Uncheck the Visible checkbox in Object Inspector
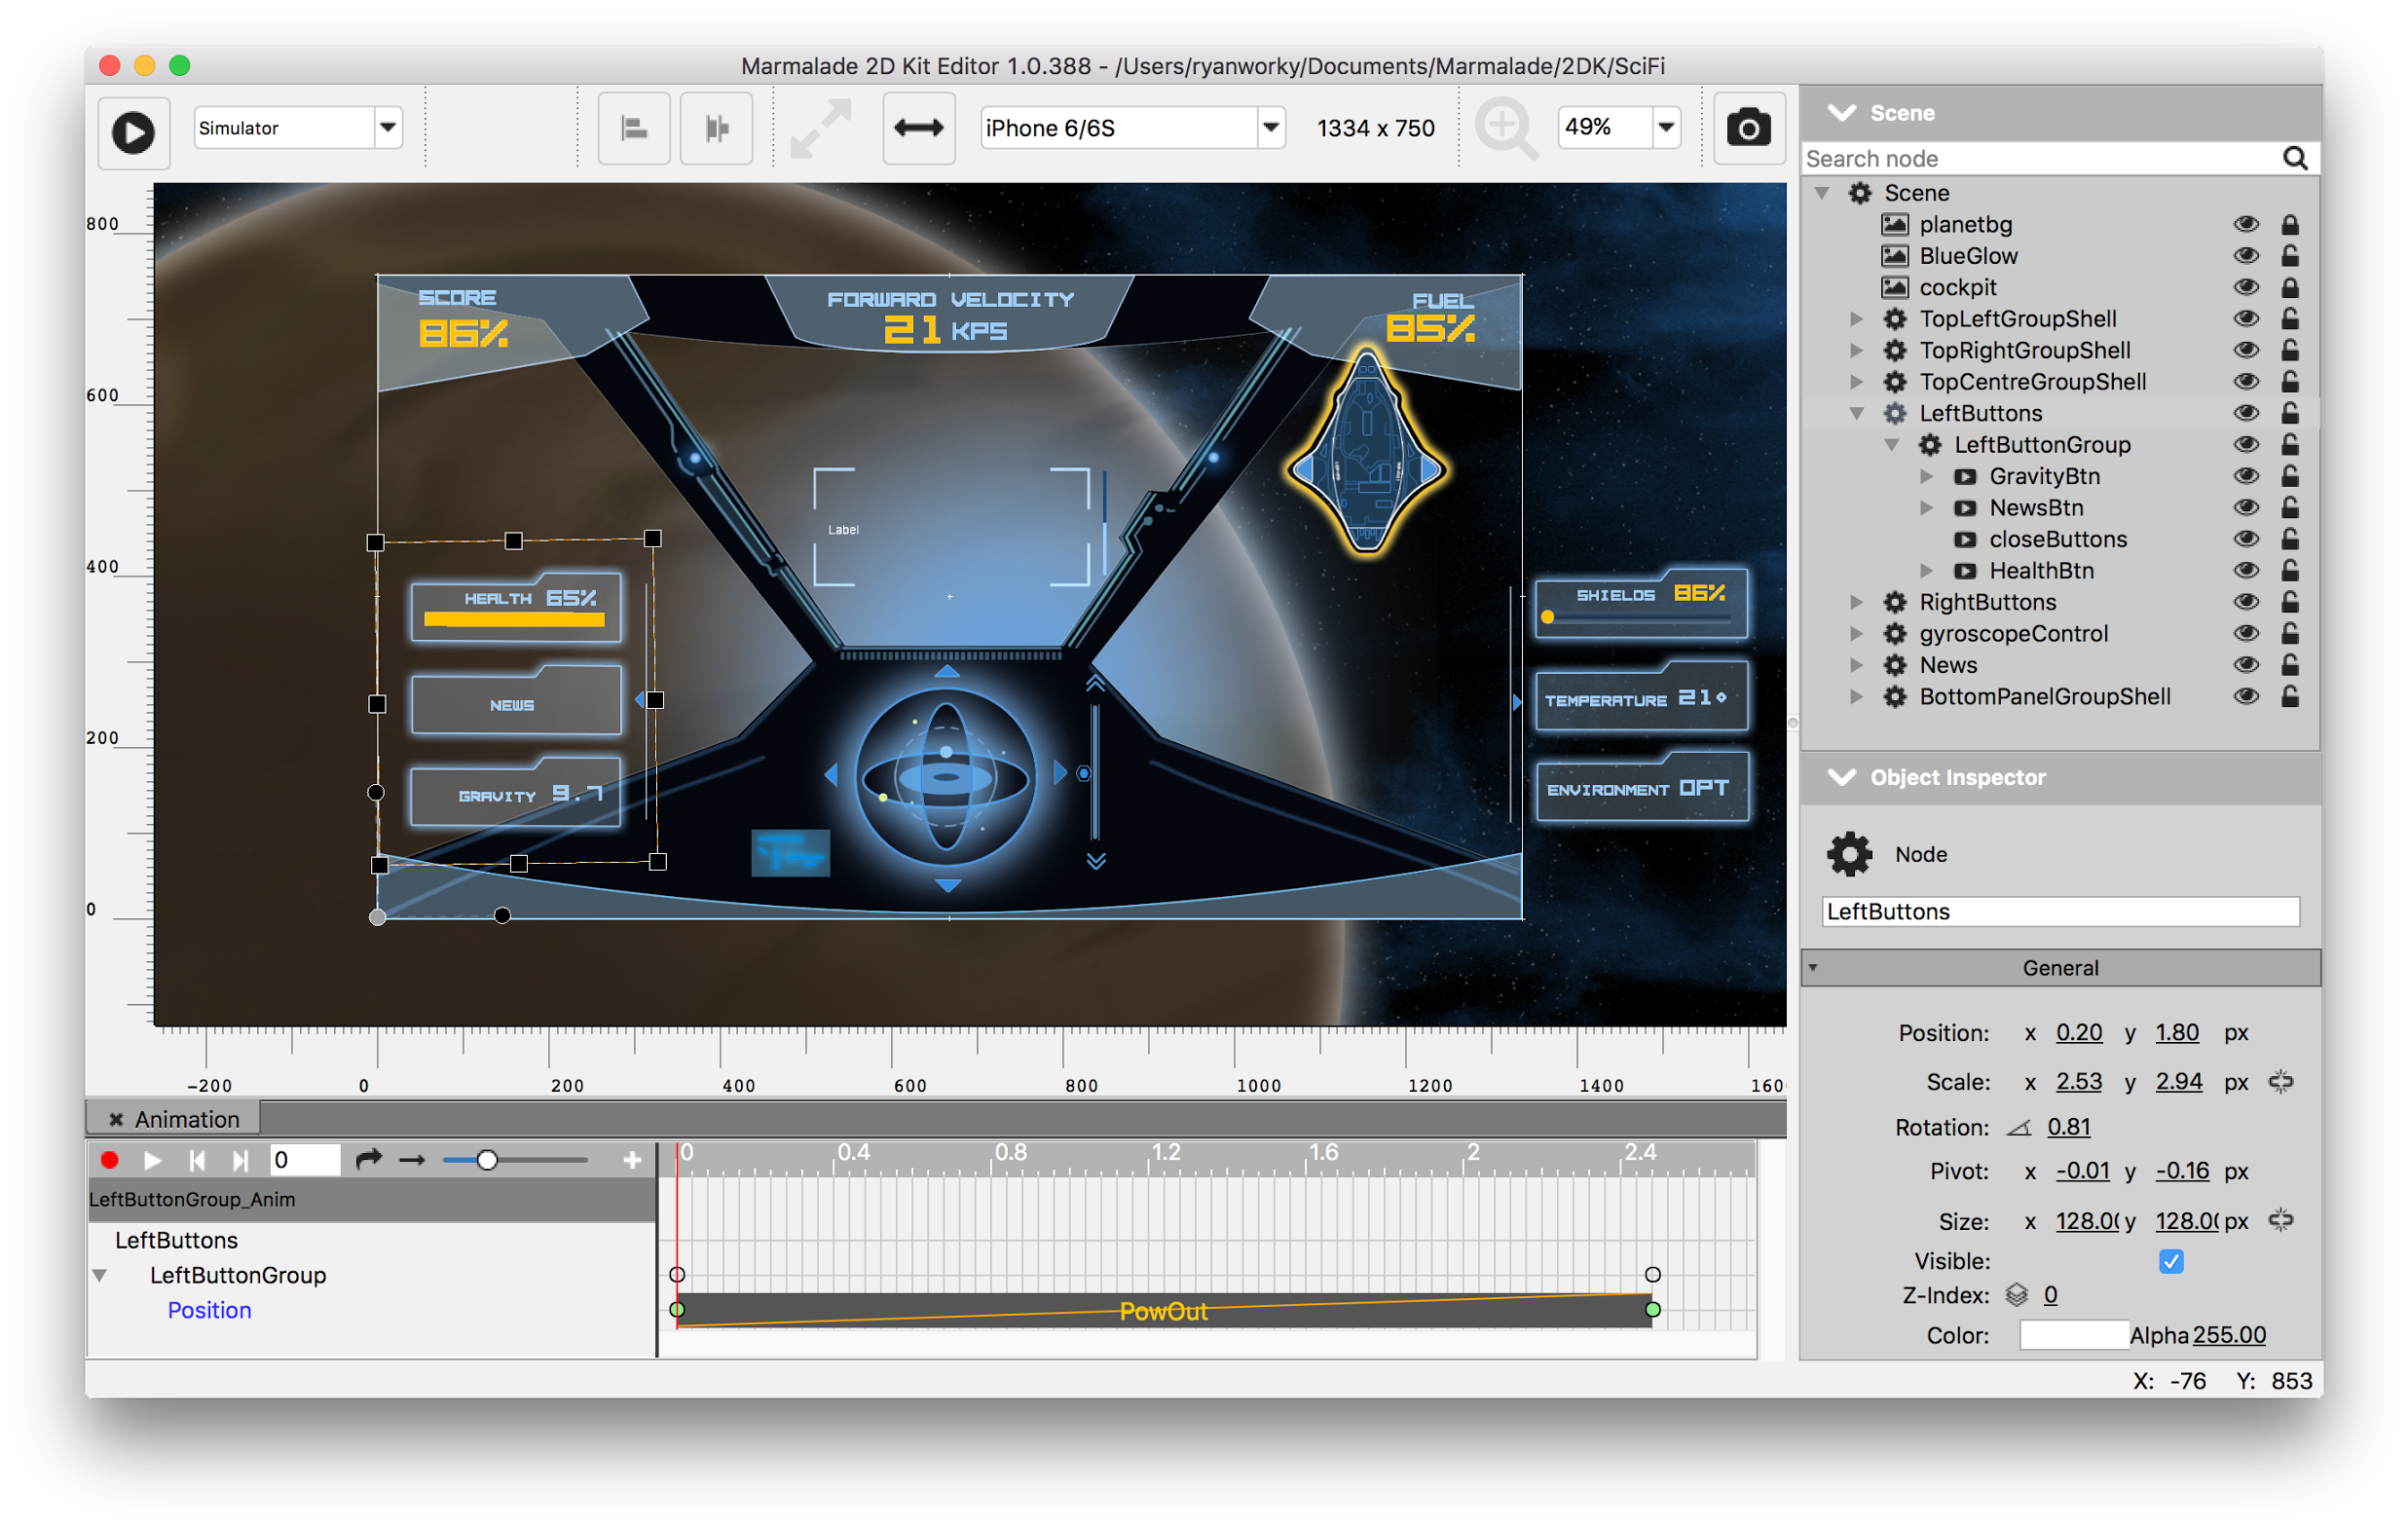2408x1527 pixels. 2170,1261
